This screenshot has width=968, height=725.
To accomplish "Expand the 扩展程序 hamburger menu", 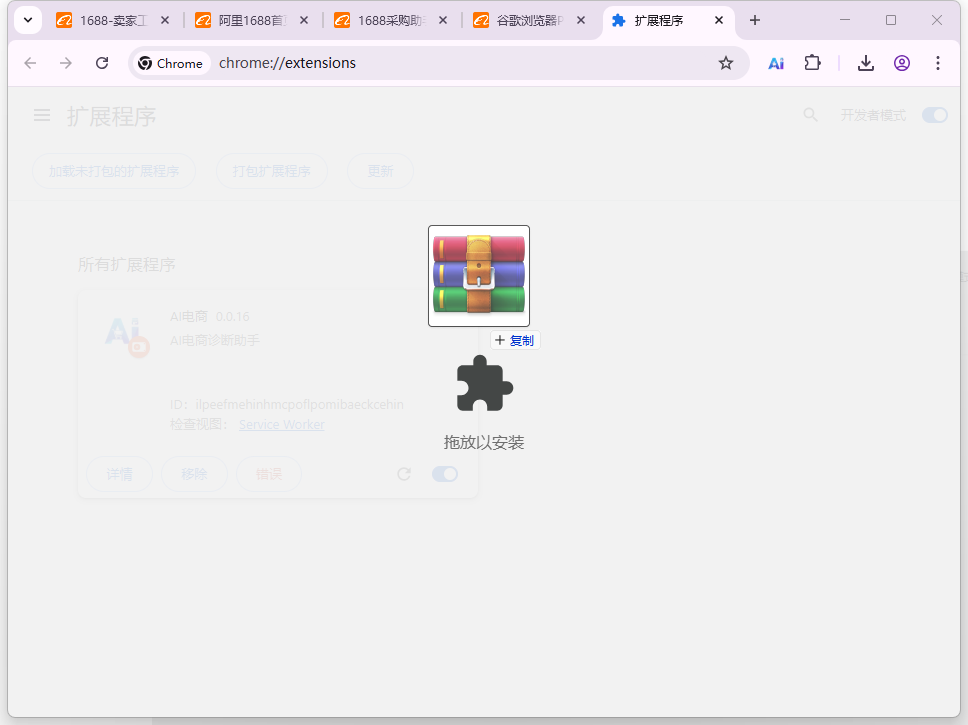I will point(41,114).
